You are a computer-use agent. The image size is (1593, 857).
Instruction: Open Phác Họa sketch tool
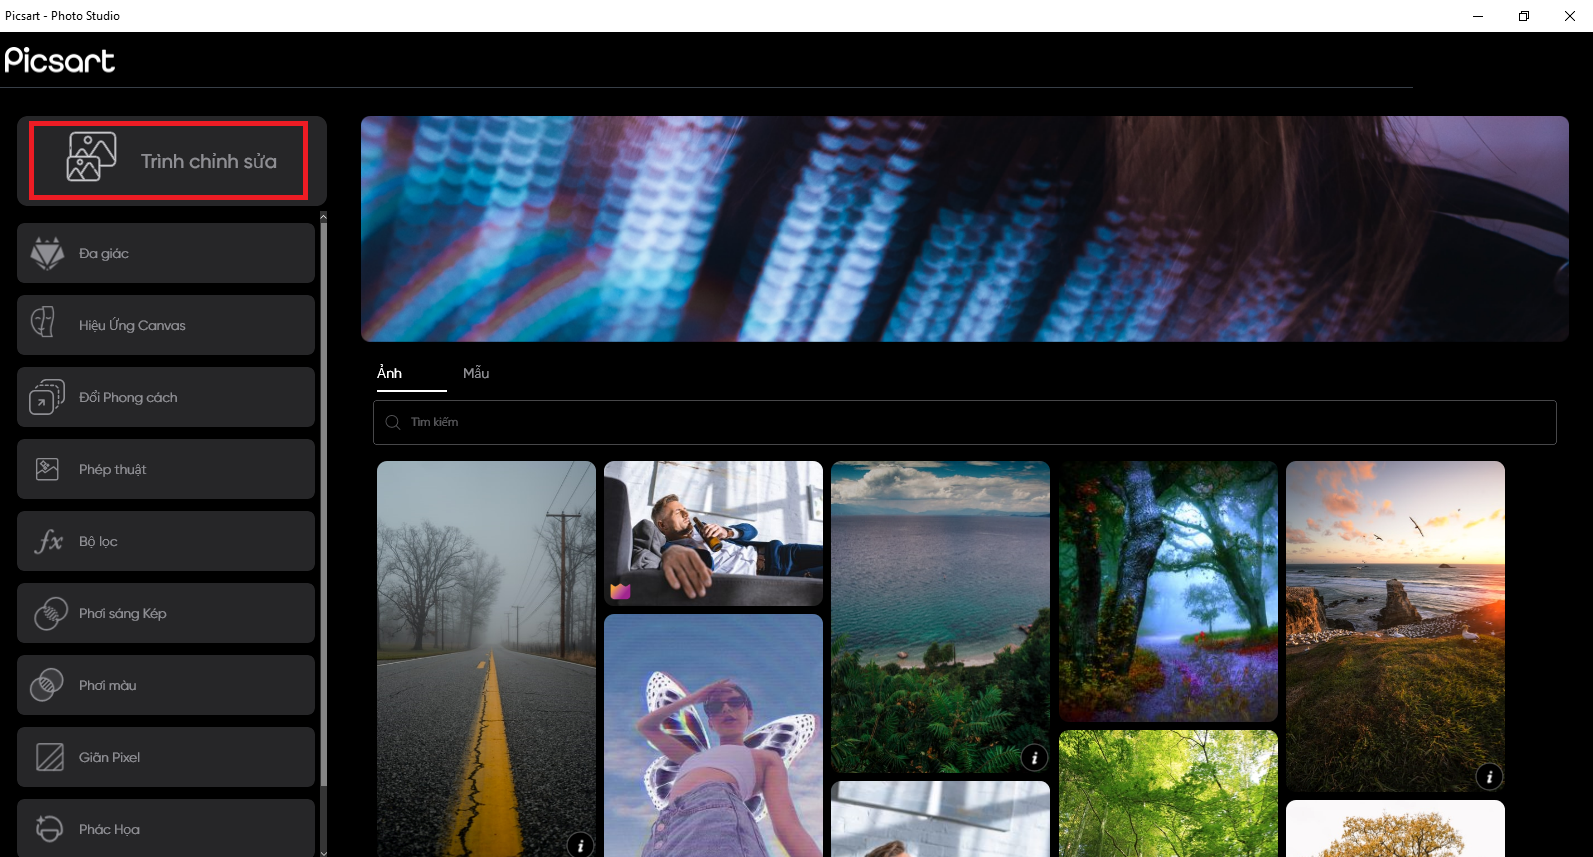[x=166, y=828]
